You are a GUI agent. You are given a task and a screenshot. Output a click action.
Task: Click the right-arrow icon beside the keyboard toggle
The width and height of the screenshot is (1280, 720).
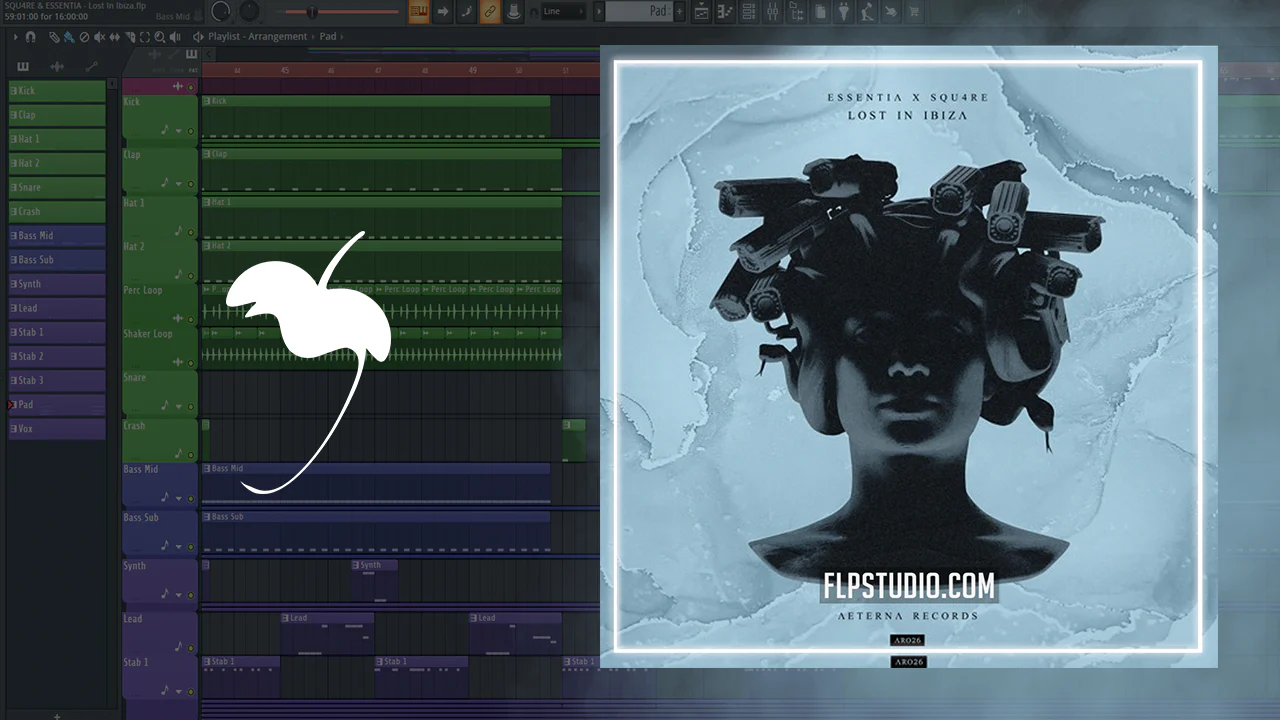[443, 12]
